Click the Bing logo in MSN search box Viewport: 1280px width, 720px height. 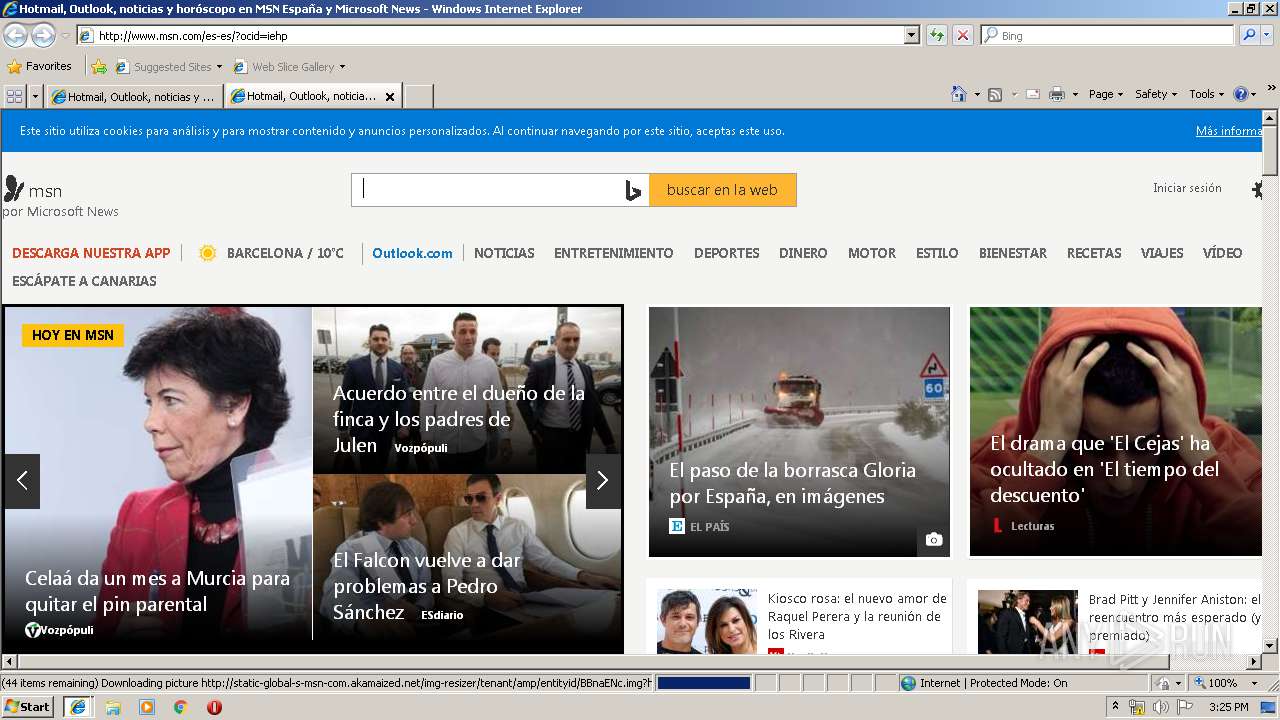click(633, 190)
